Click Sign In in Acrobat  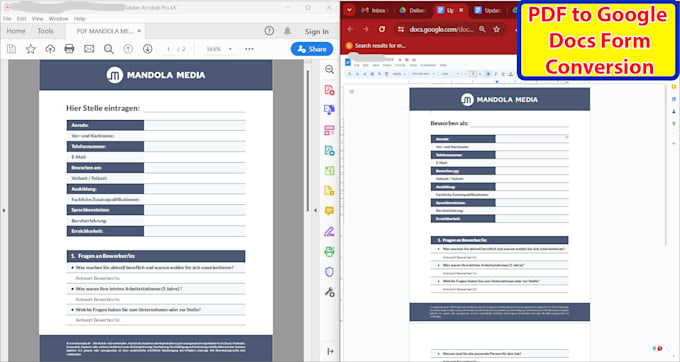pos(317,31)
